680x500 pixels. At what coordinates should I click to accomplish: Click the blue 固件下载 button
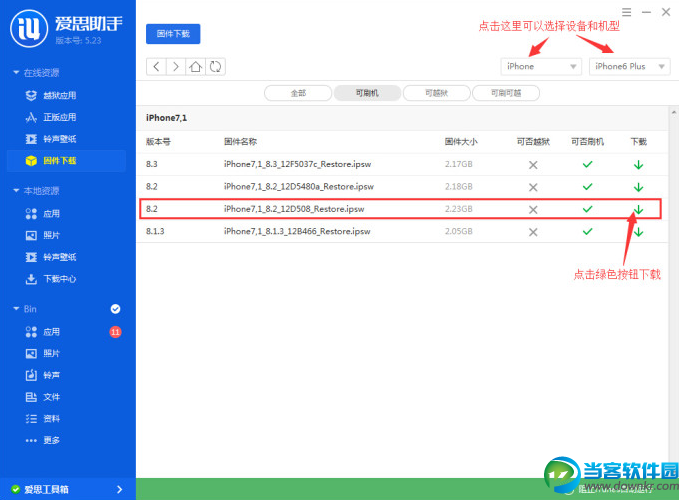pyautogui.click(x=173, y=33)
